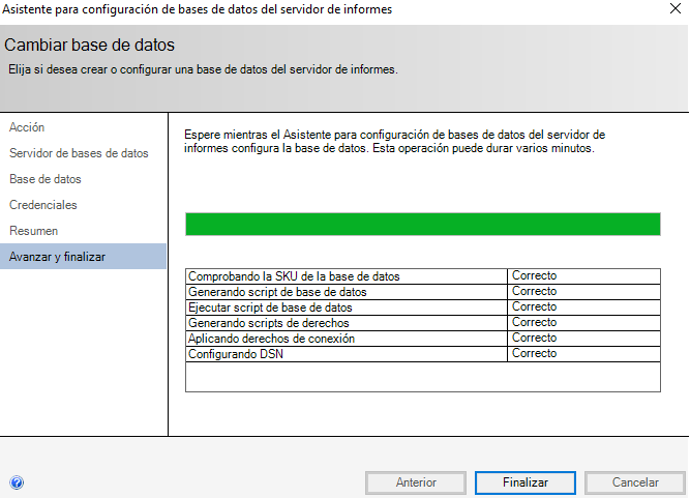This screenshot has width=690, height=498.
Task: Select row Aplicando derechos de conexión
Action: (x=271, y=339)
